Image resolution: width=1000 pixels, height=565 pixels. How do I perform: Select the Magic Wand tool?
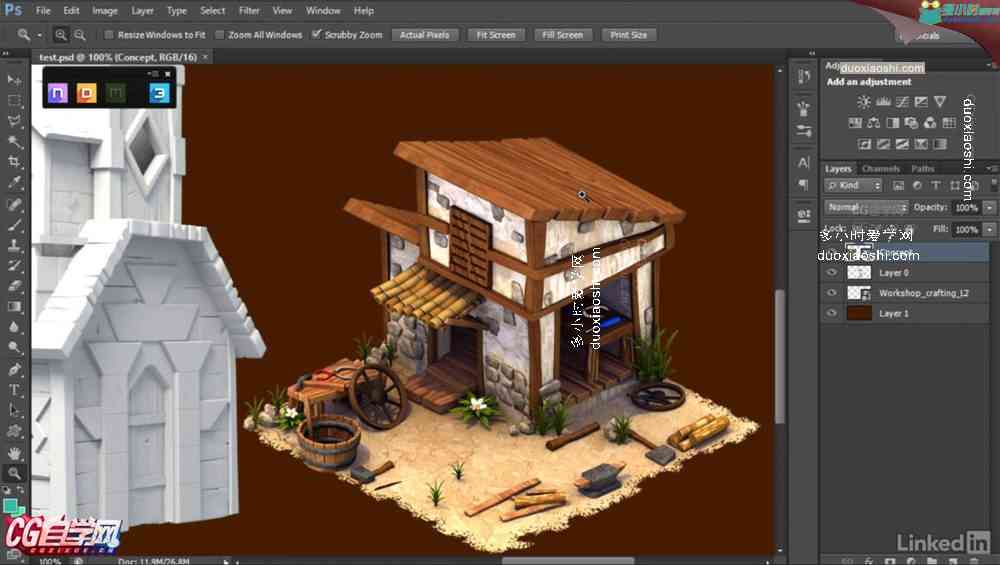point(14,142)
